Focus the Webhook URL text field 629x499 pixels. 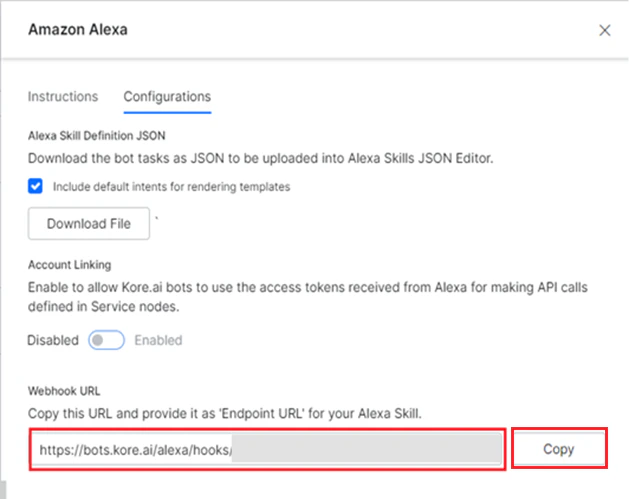pos(267,449)
